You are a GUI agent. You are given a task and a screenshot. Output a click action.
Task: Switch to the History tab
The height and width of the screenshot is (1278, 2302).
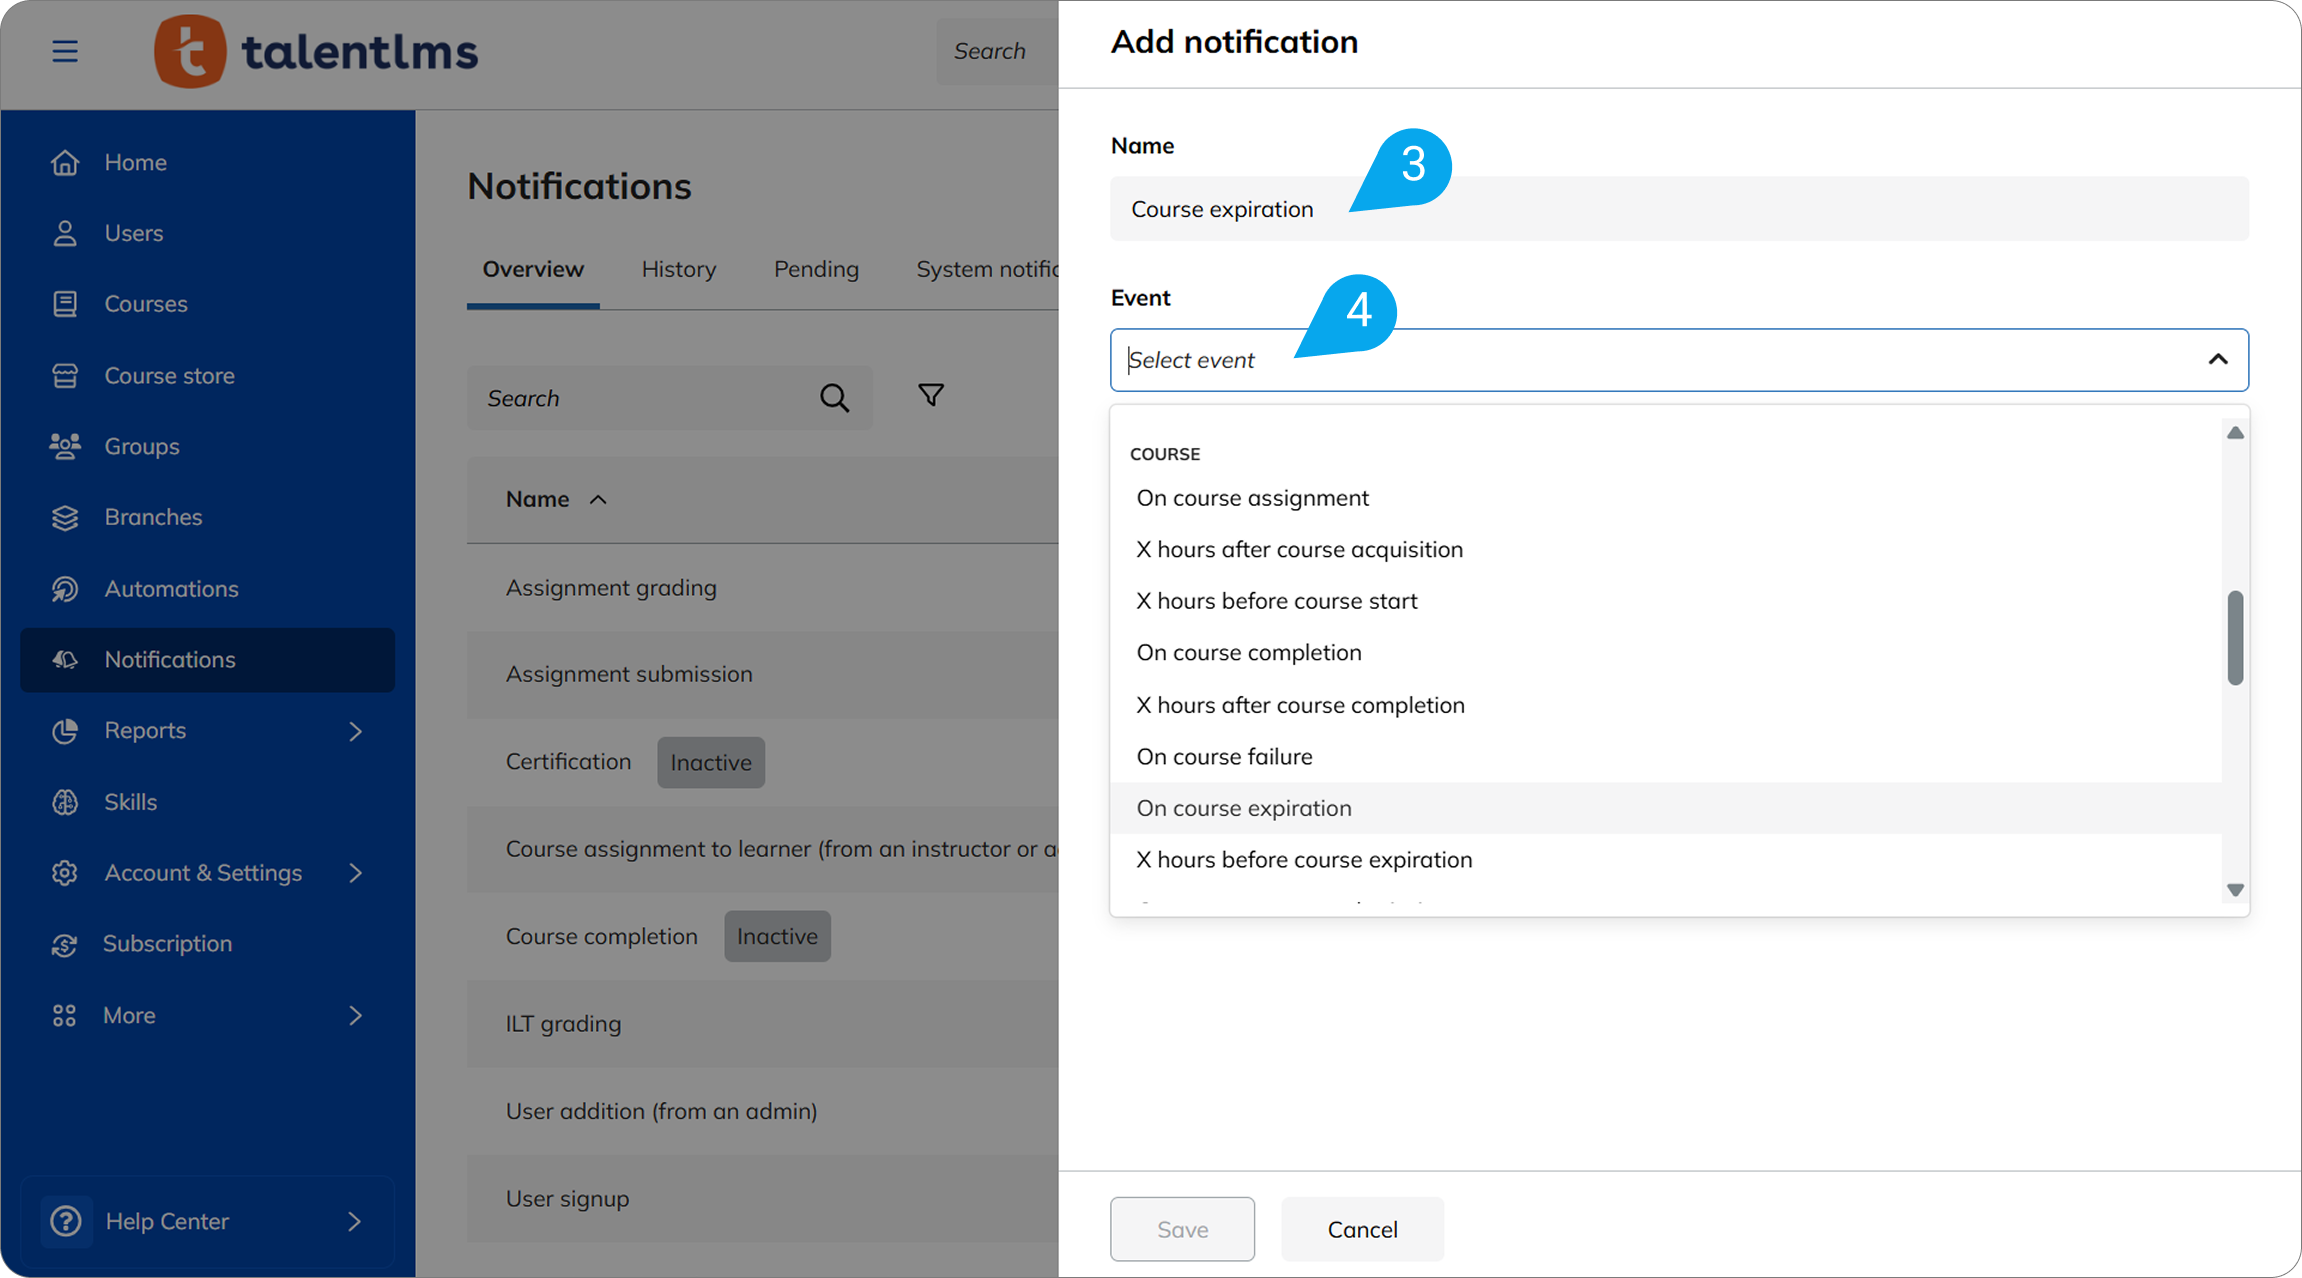(678, 269)
